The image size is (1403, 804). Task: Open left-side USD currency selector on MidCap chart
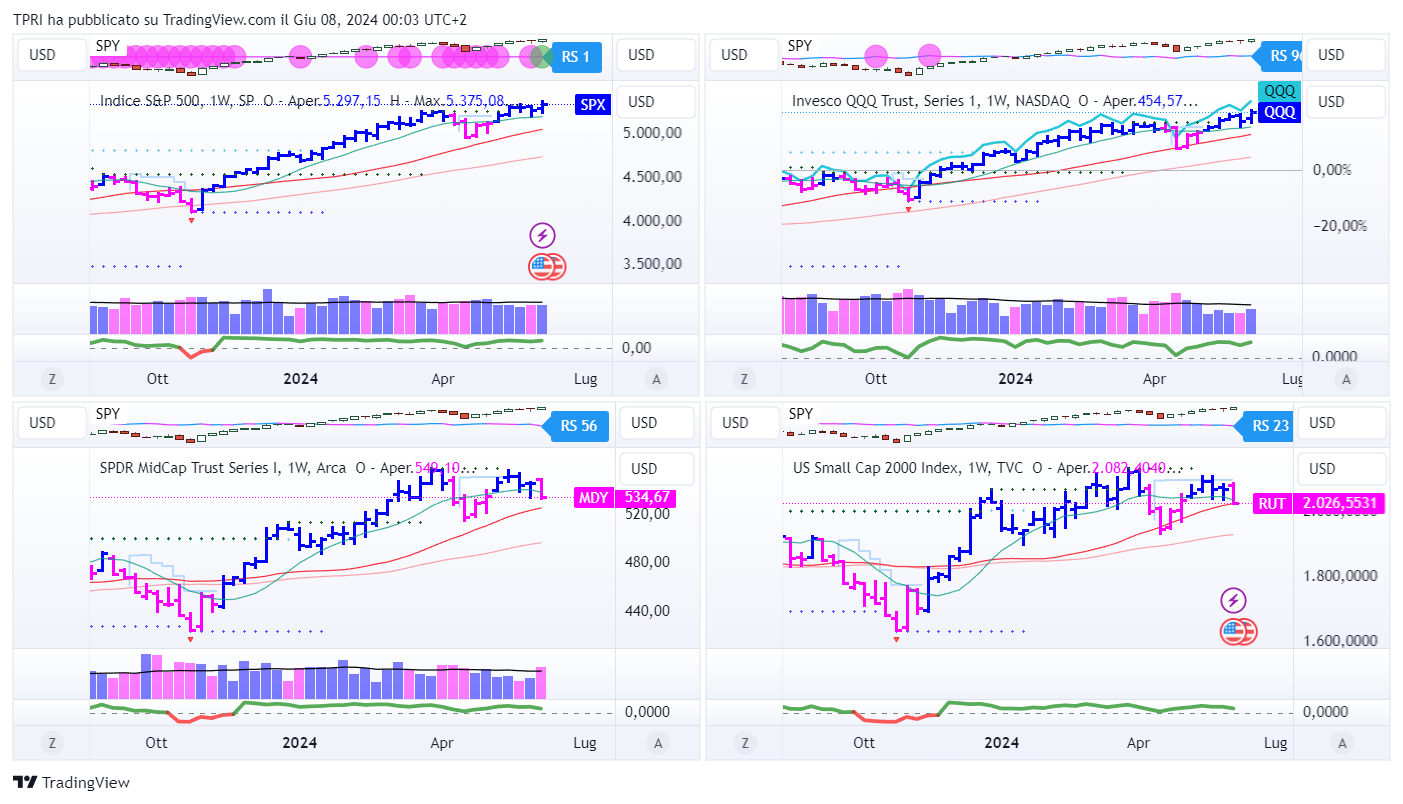(42, 423)
